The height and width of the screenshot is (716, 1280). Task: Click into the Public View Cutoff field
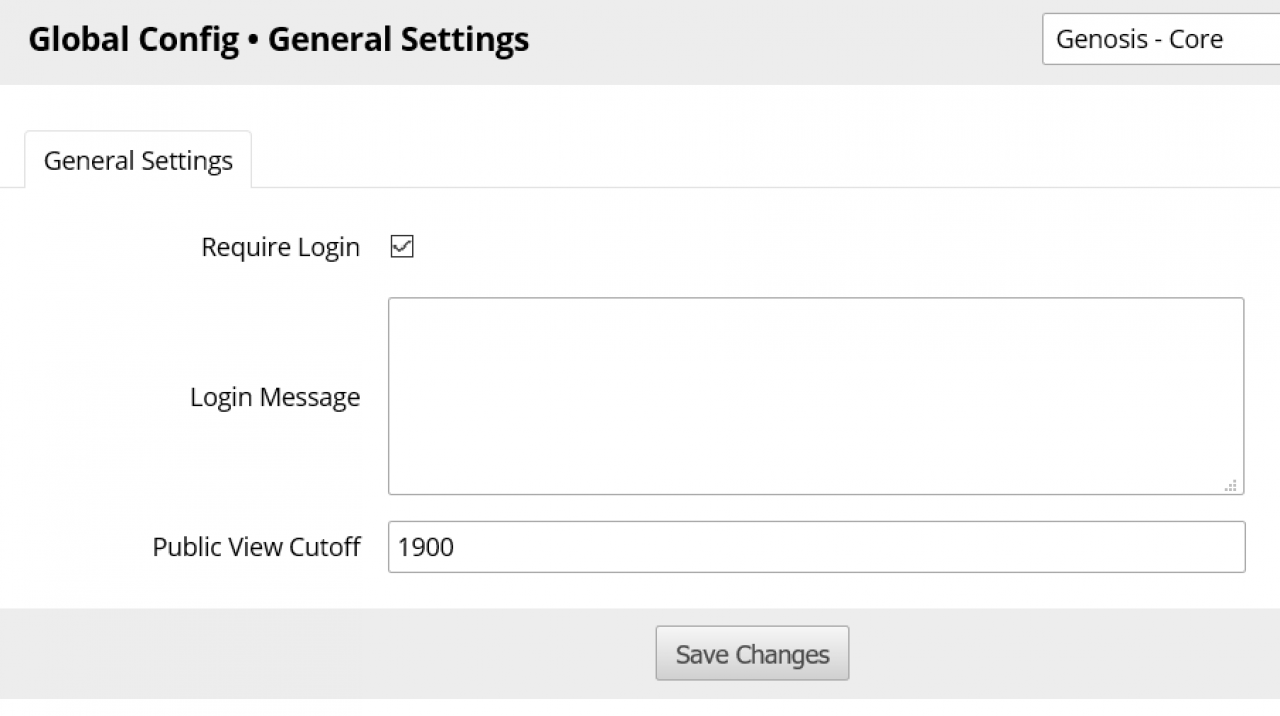(815, 547)
